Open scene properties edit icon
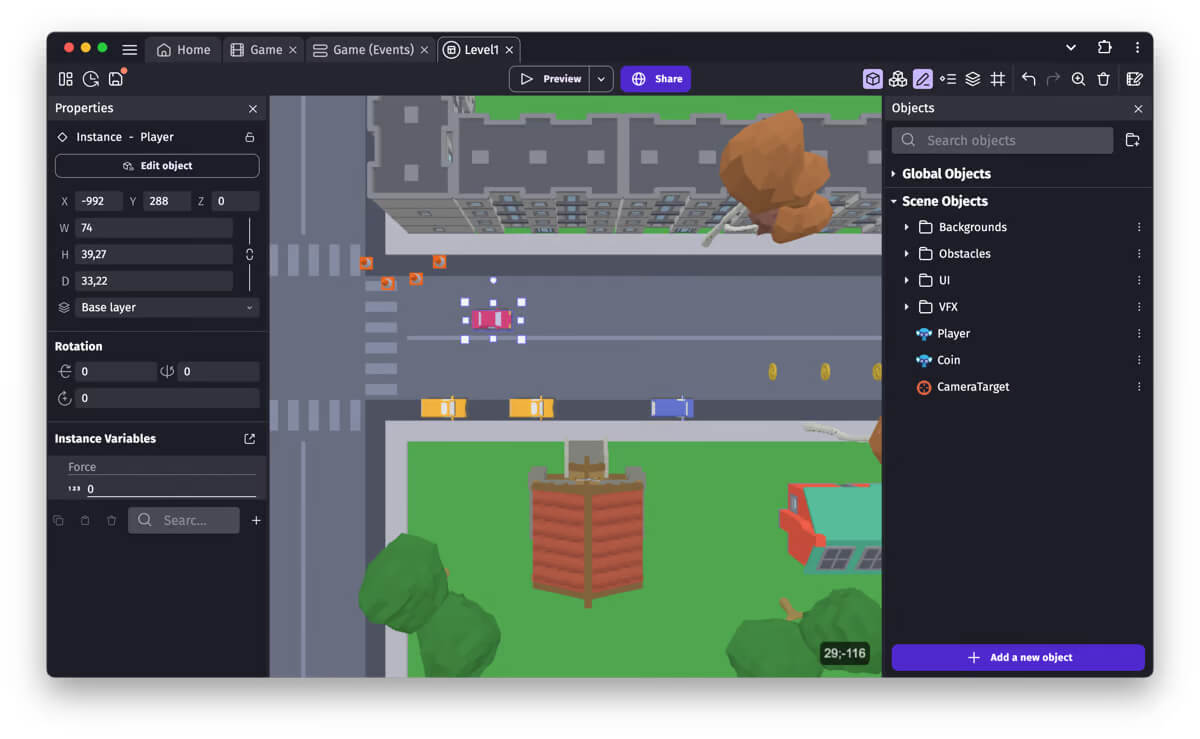Screen dimensions: 1200x739 pos(1135,79)
